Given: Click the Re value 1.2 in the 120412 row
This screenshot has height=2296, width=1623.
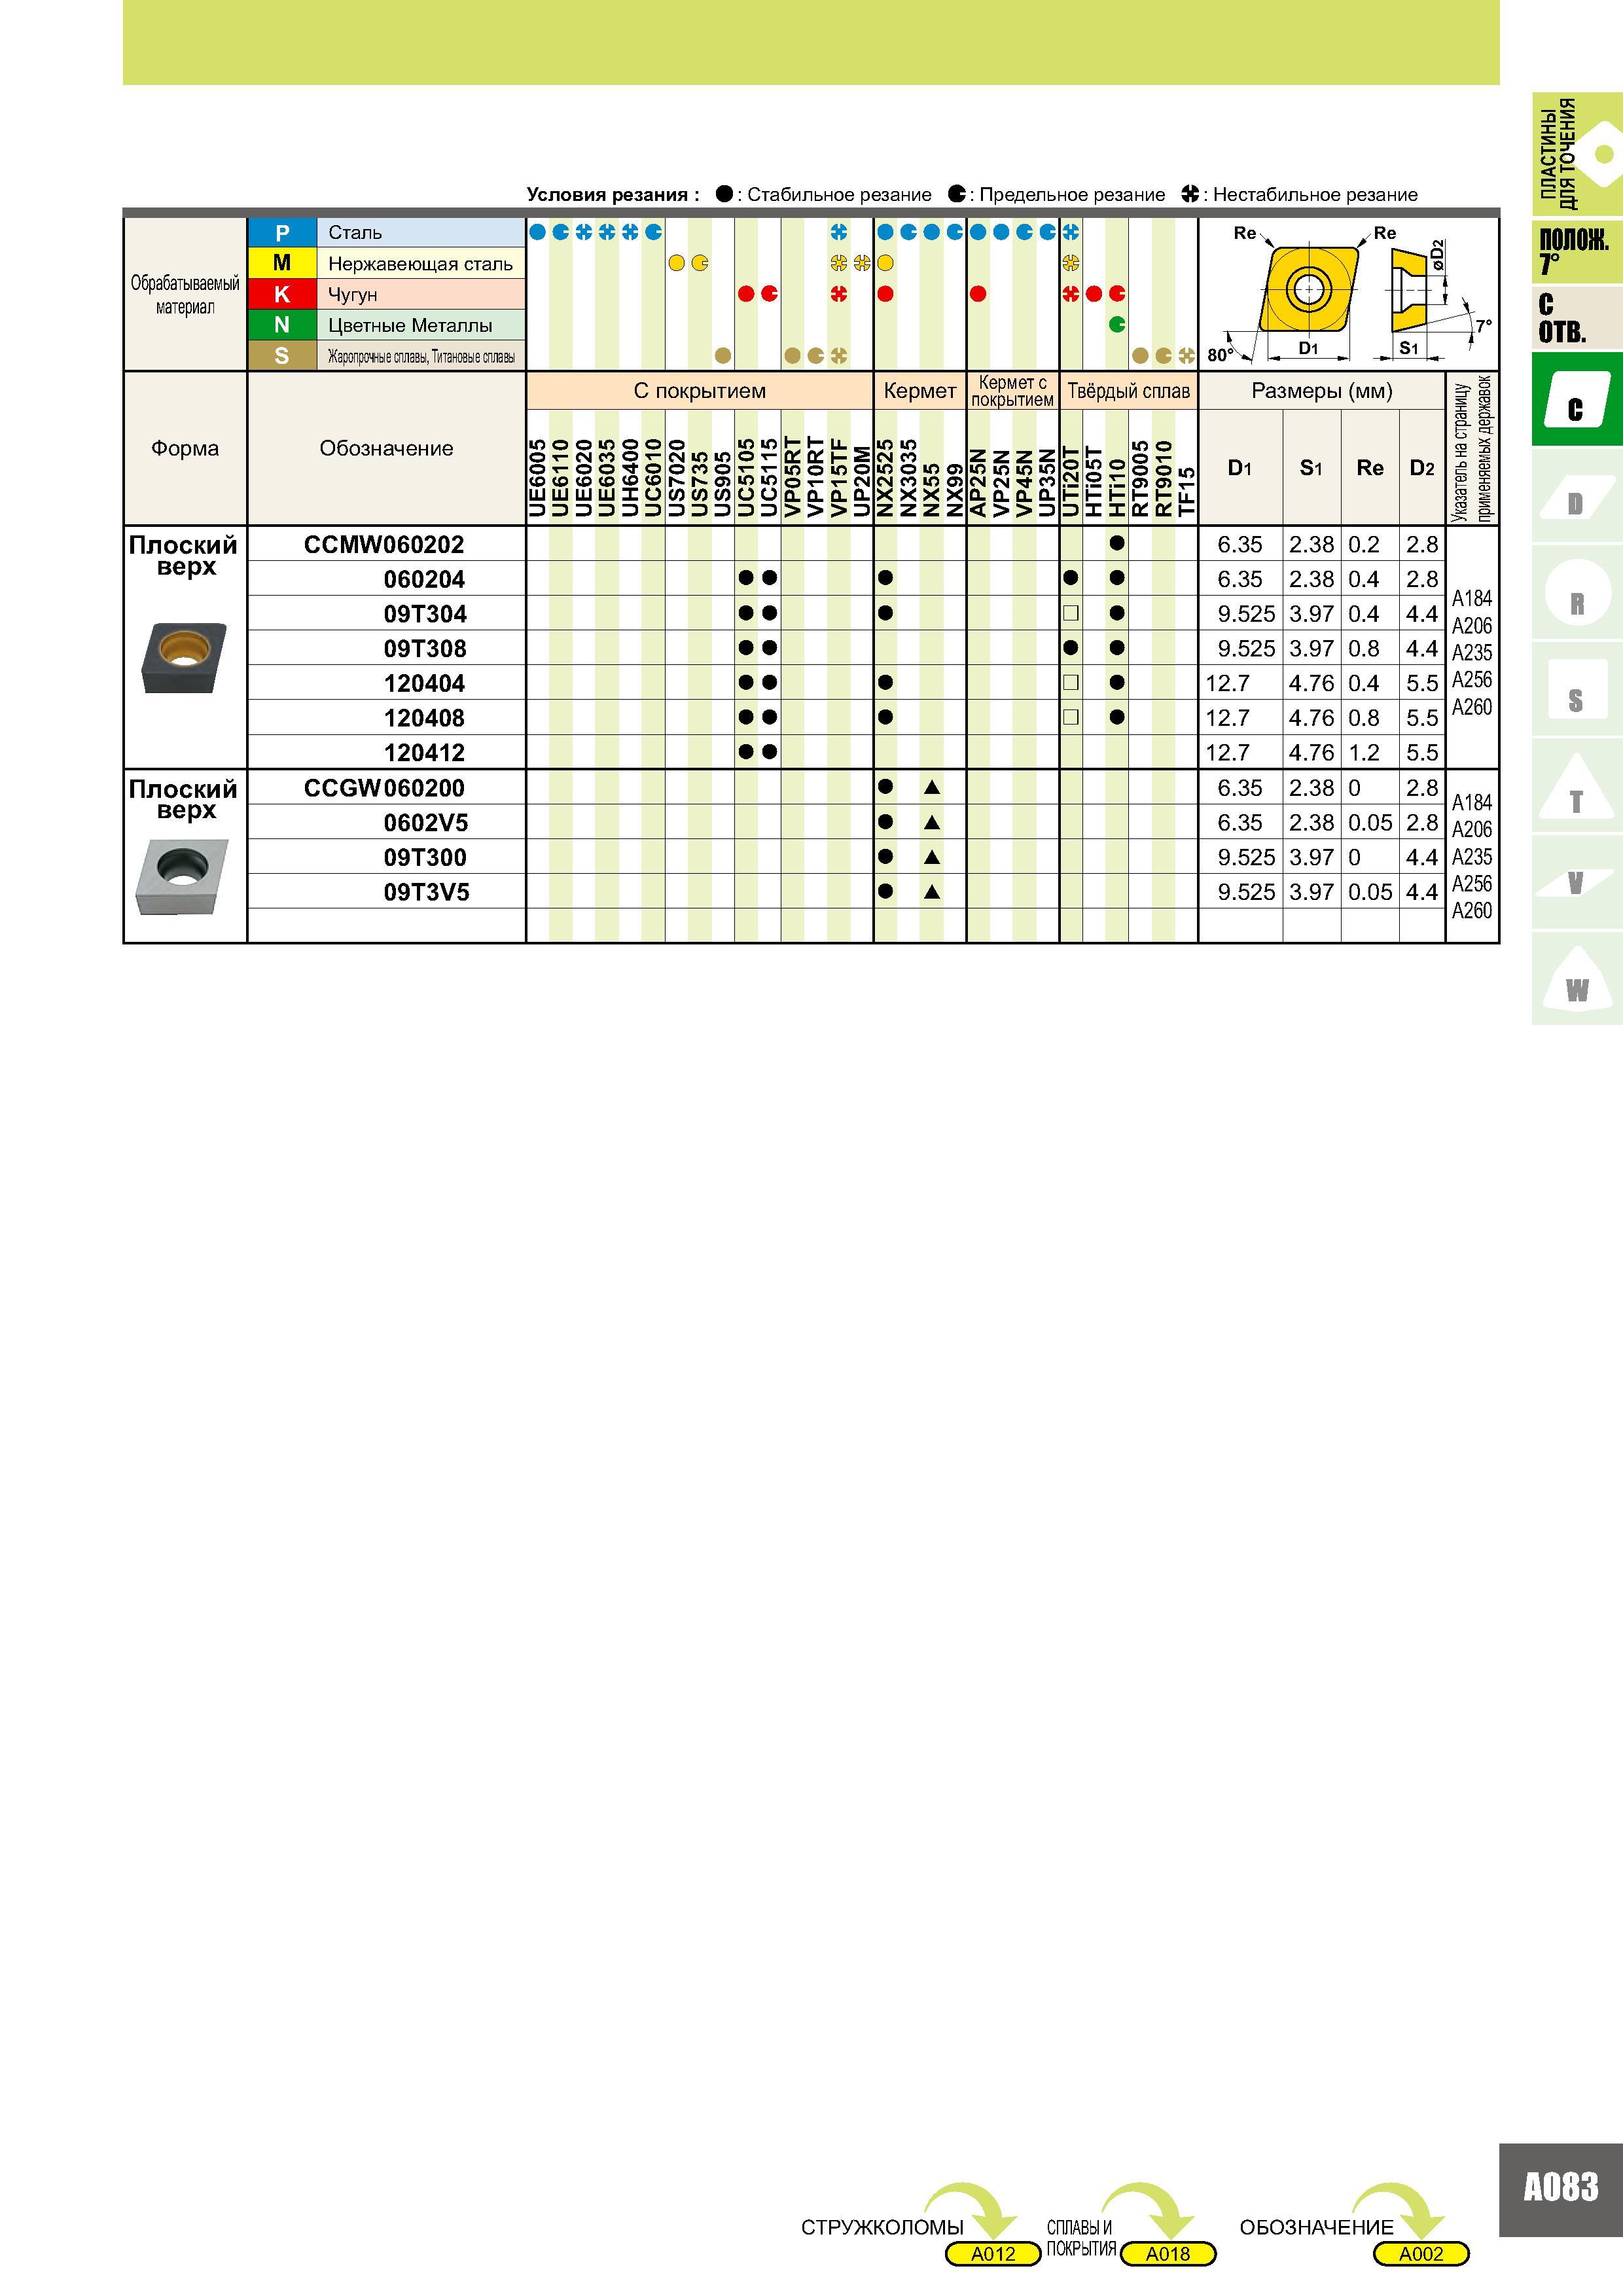Looking at the screenshot, I should [1364, 753].
